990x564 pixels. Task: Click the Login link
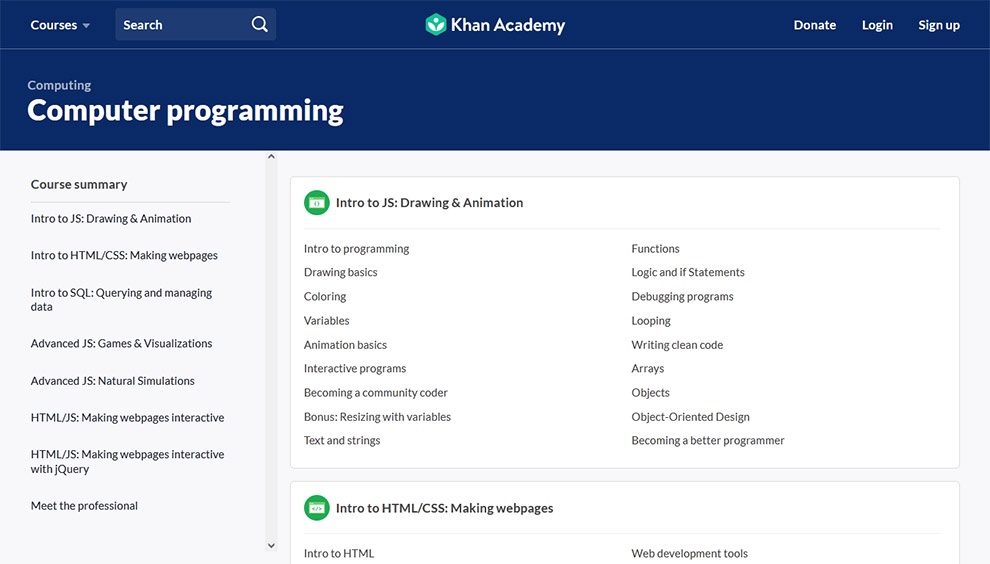(x=877, y=25)
